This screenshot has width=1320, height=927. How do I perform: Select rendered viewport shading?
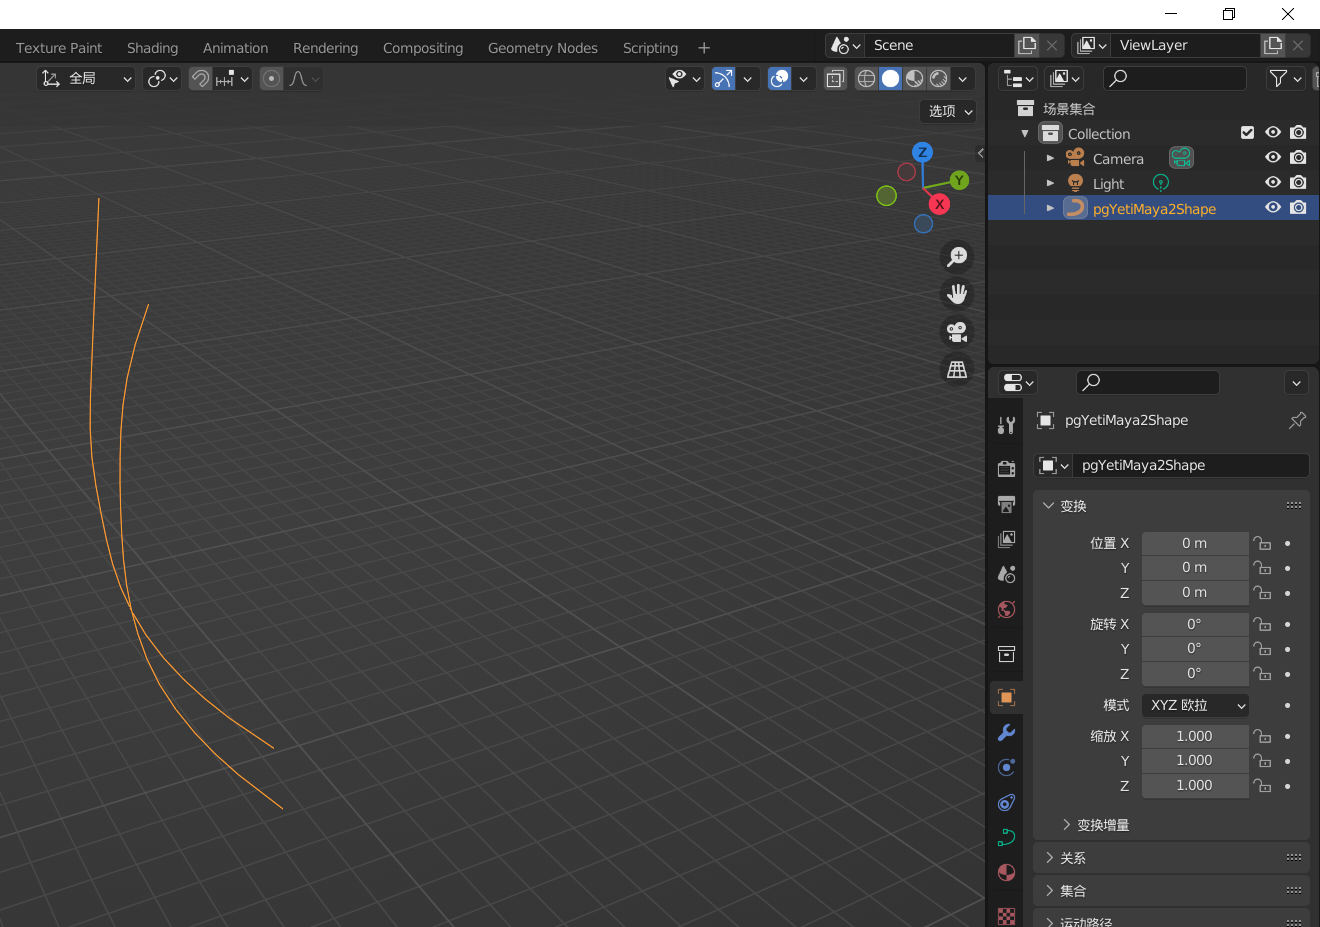click(938, 79)
